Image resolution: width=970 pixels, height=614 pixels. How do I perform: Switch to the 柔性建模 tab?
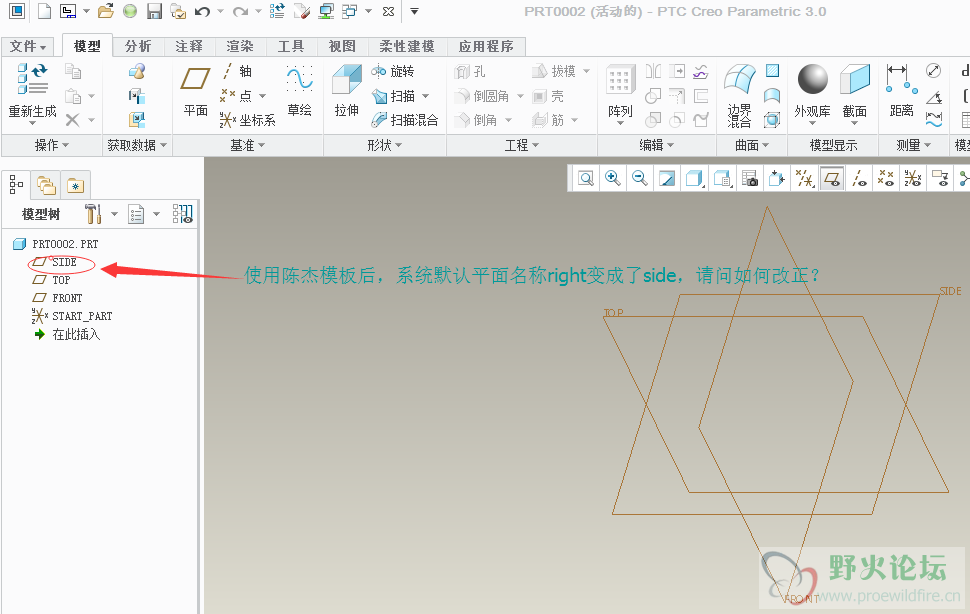tap(407, 46)
